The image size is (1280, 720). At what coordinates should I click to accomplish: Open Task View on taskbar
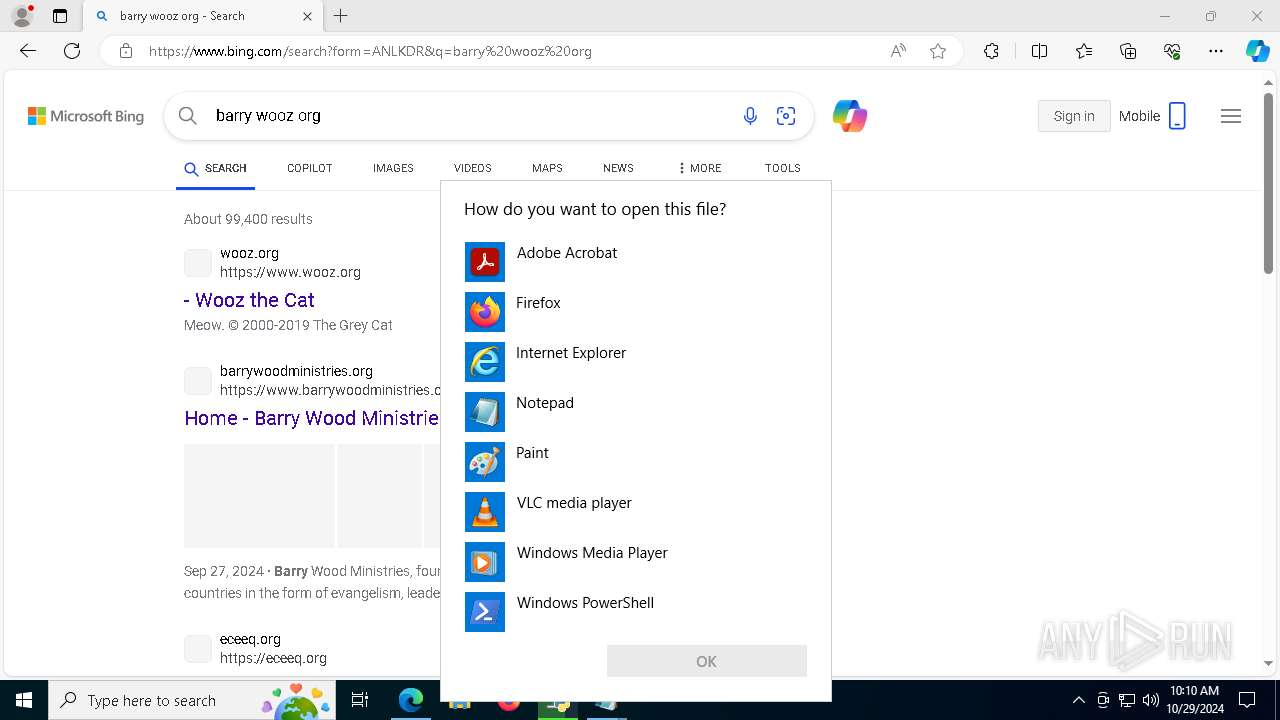[x=360, y=700]
